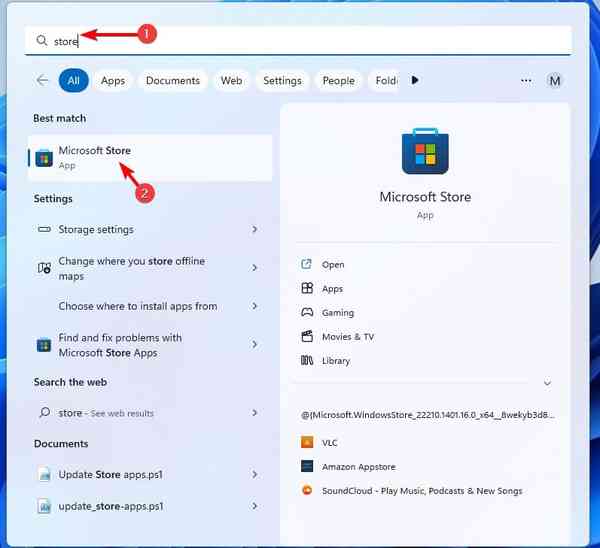Click in the search box containing "store"
The height and width of the screenshot is (548, 600).
click(x=298, y=40)
